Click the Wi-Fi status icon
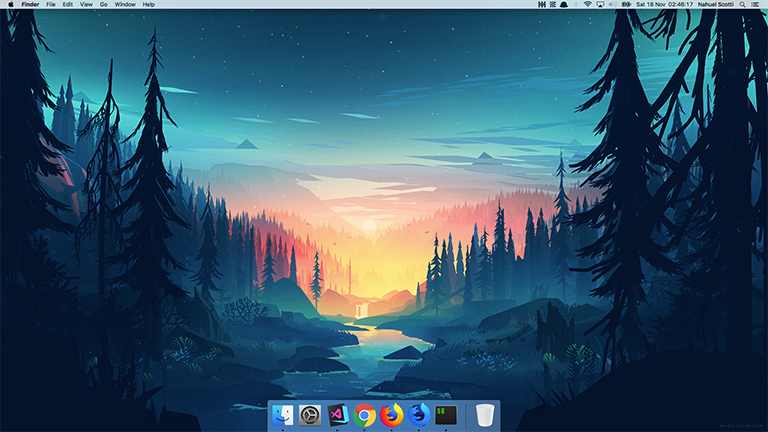768x432 pixels. tap(587, 4)
